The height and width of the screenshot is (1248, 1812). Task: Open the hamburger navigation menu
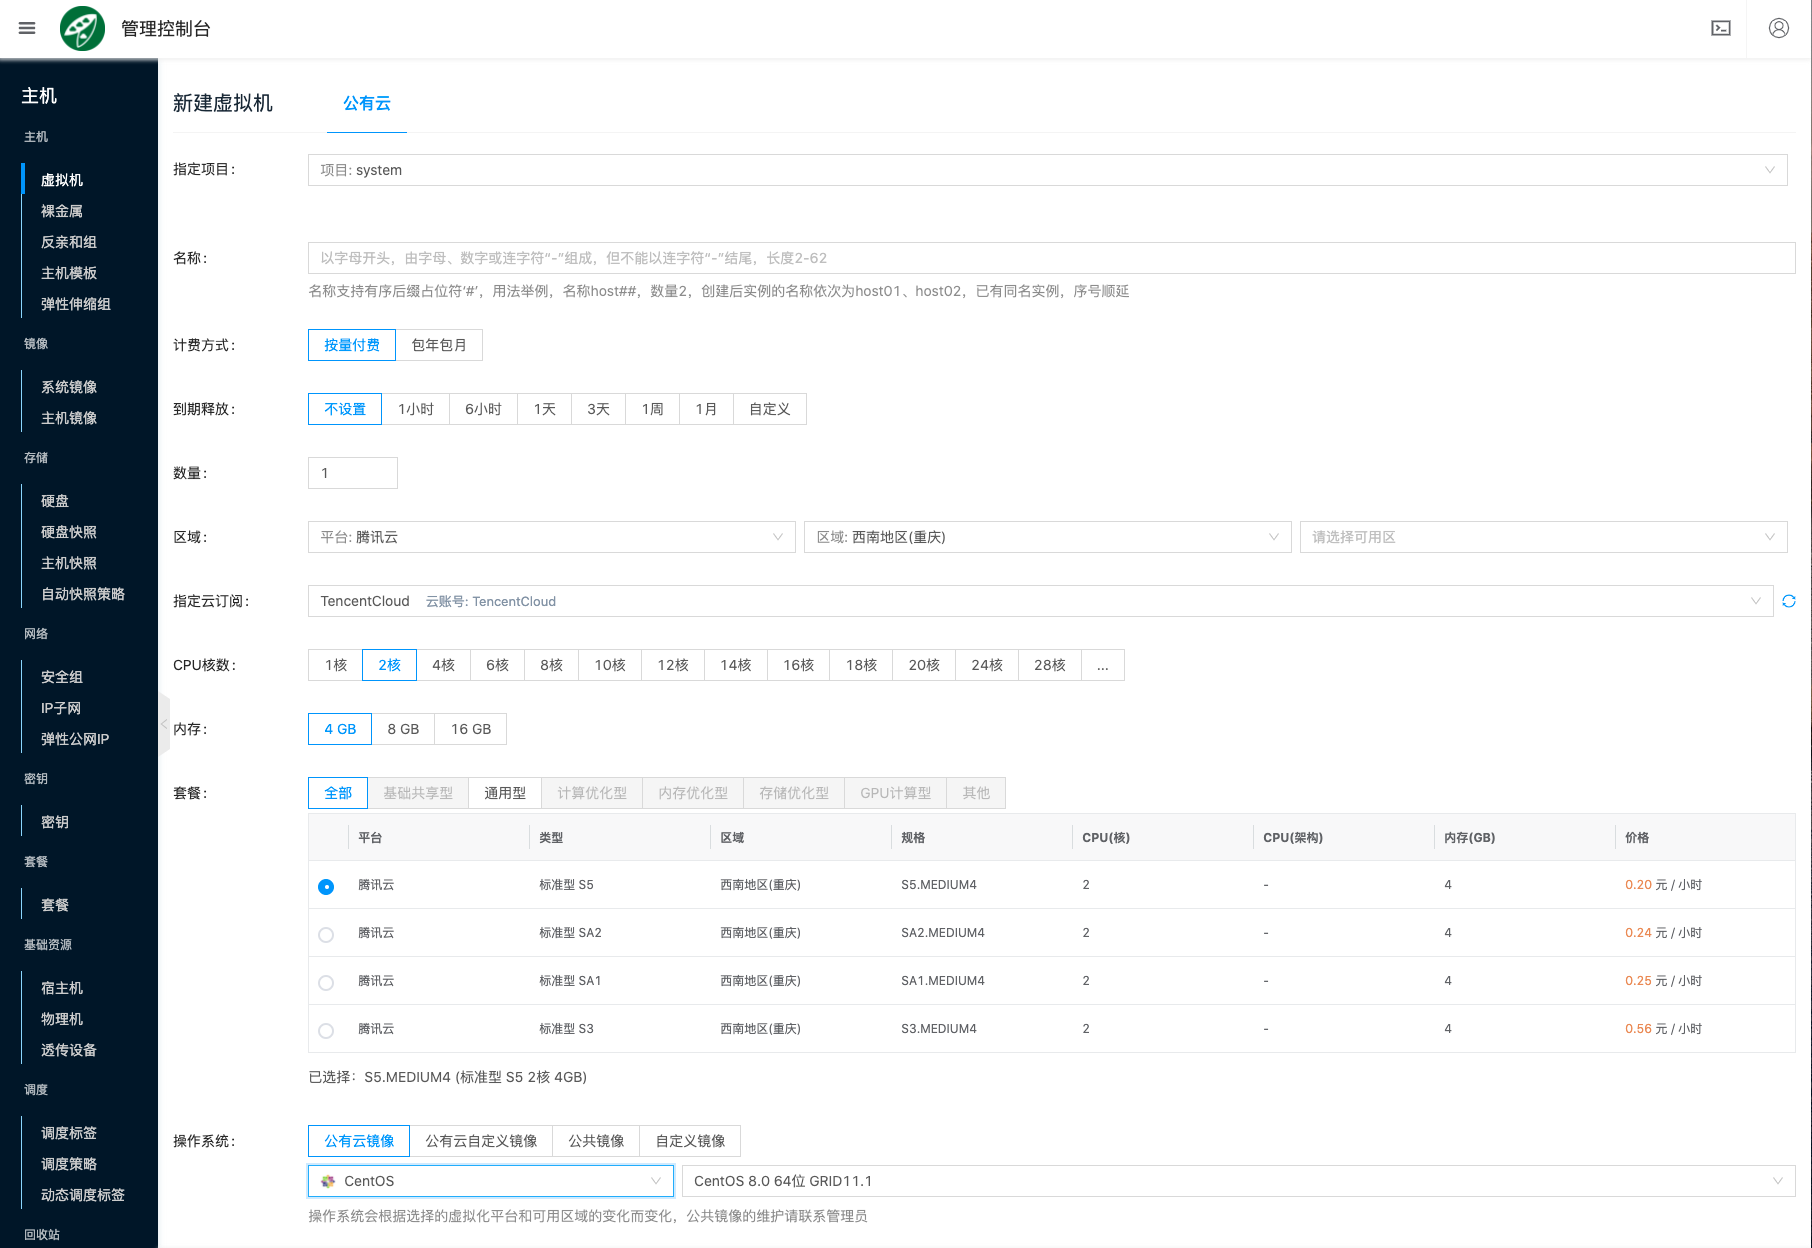(x=27, y=28)
